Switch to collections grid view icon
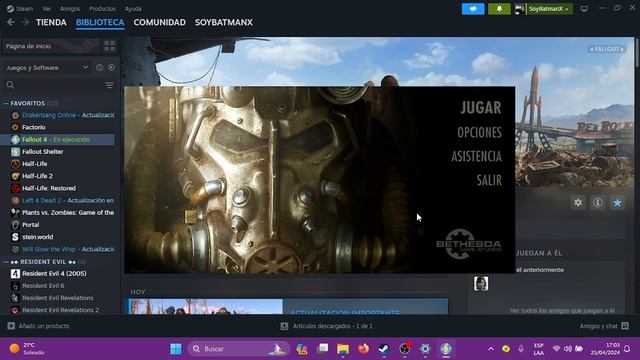The height and width of the screenshot is (360, 640). (x=109, y=46)
